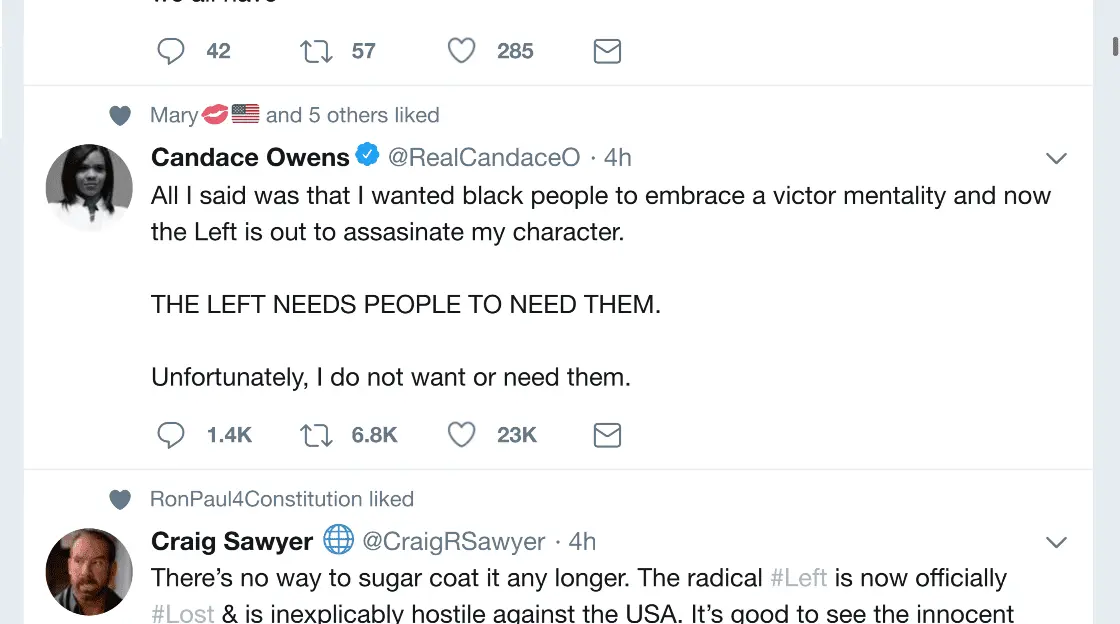Open Candace Owens' profile picture

pos(89,188)
